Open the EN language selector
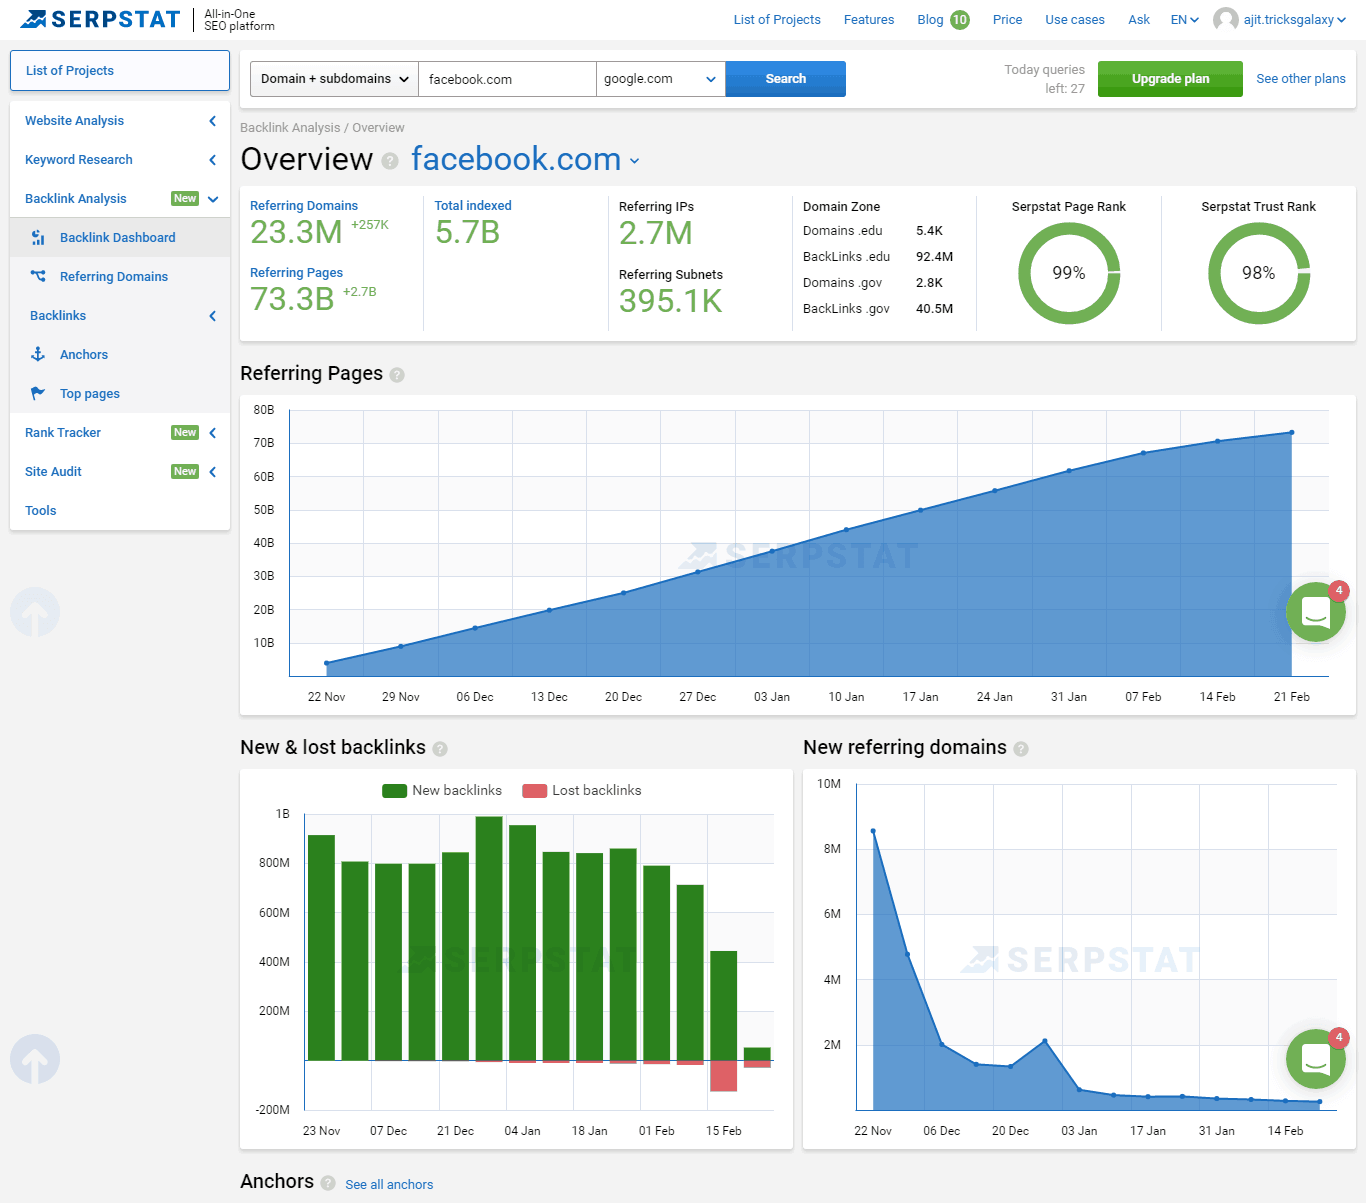The height and width of the screenshot is (1203, 1366). coord(1184,20)
